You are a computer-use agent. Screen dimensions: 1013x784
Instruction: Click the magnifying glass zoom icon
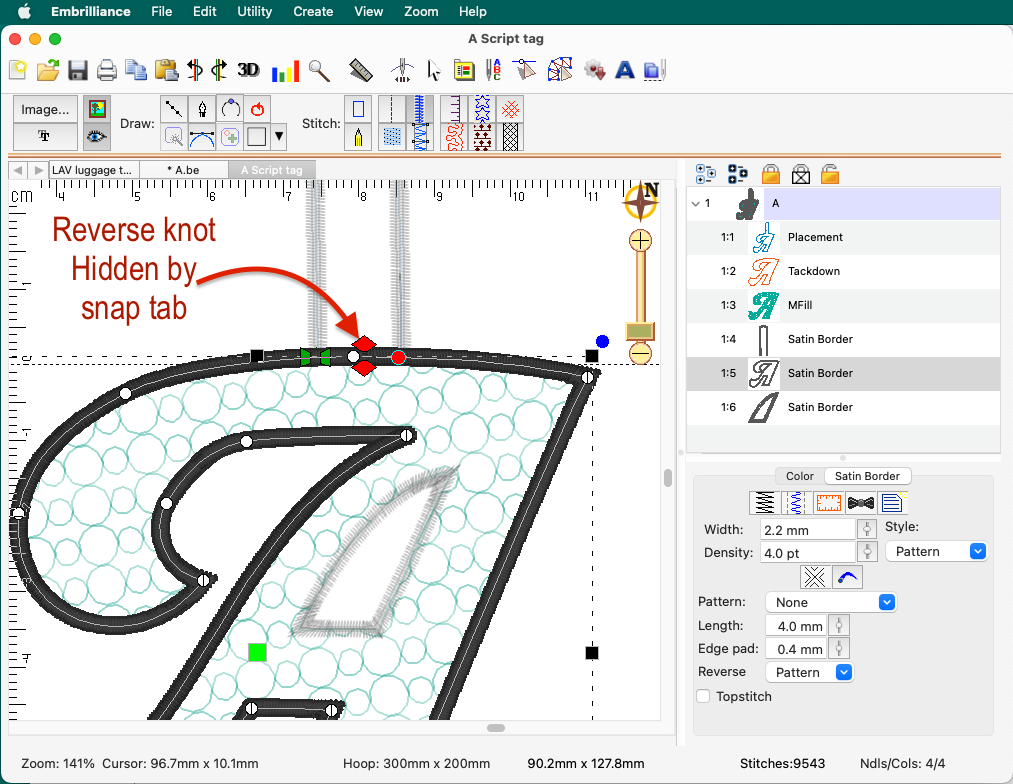(x=319, y=70)
